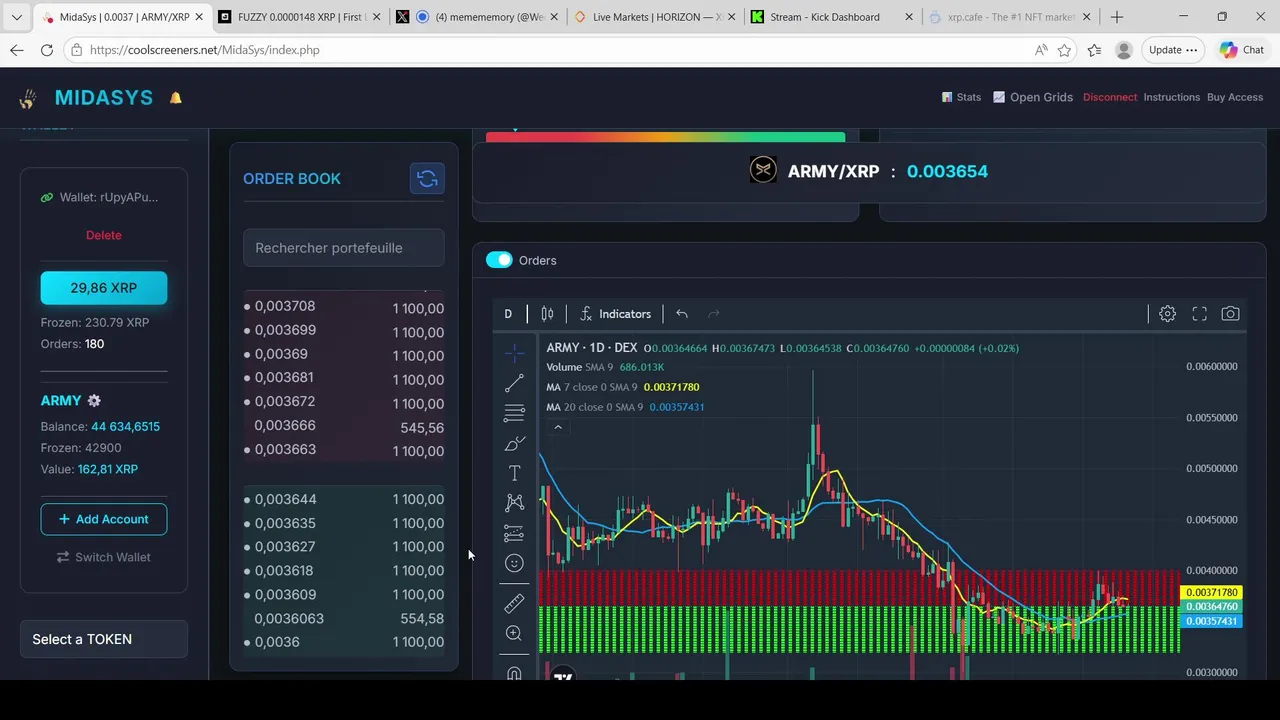Select the crosshair cursor tool in chart
1280x720 pixels.
(x=514, y=353)
